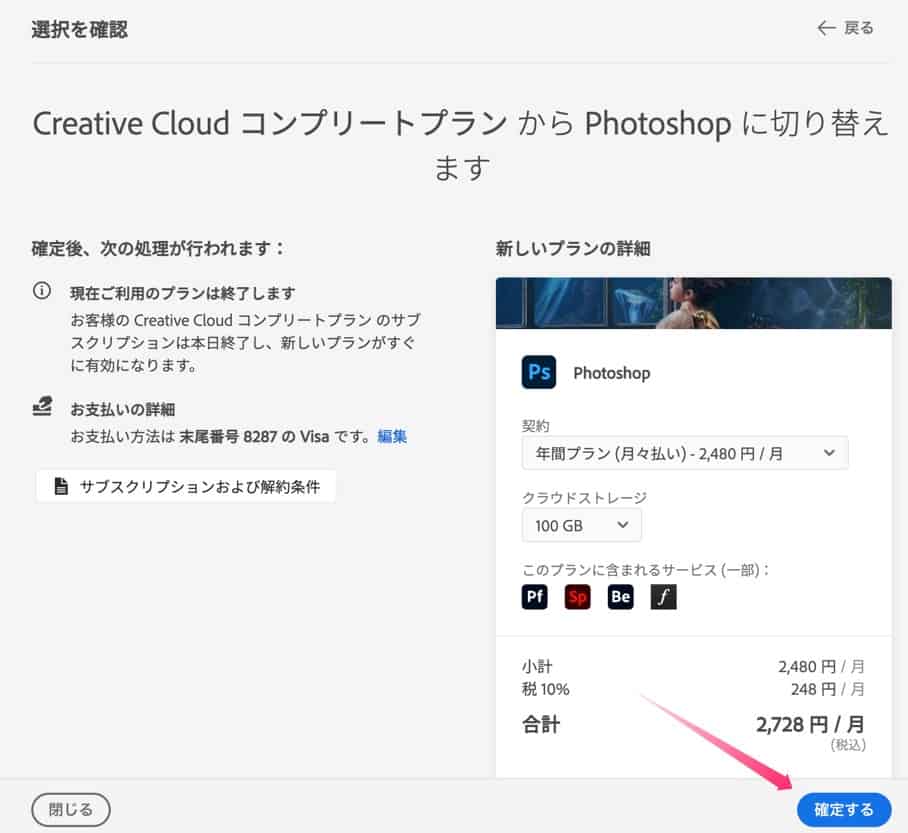
Task: Open the 契約 plan dropdown
Action: tap(684, 453)
